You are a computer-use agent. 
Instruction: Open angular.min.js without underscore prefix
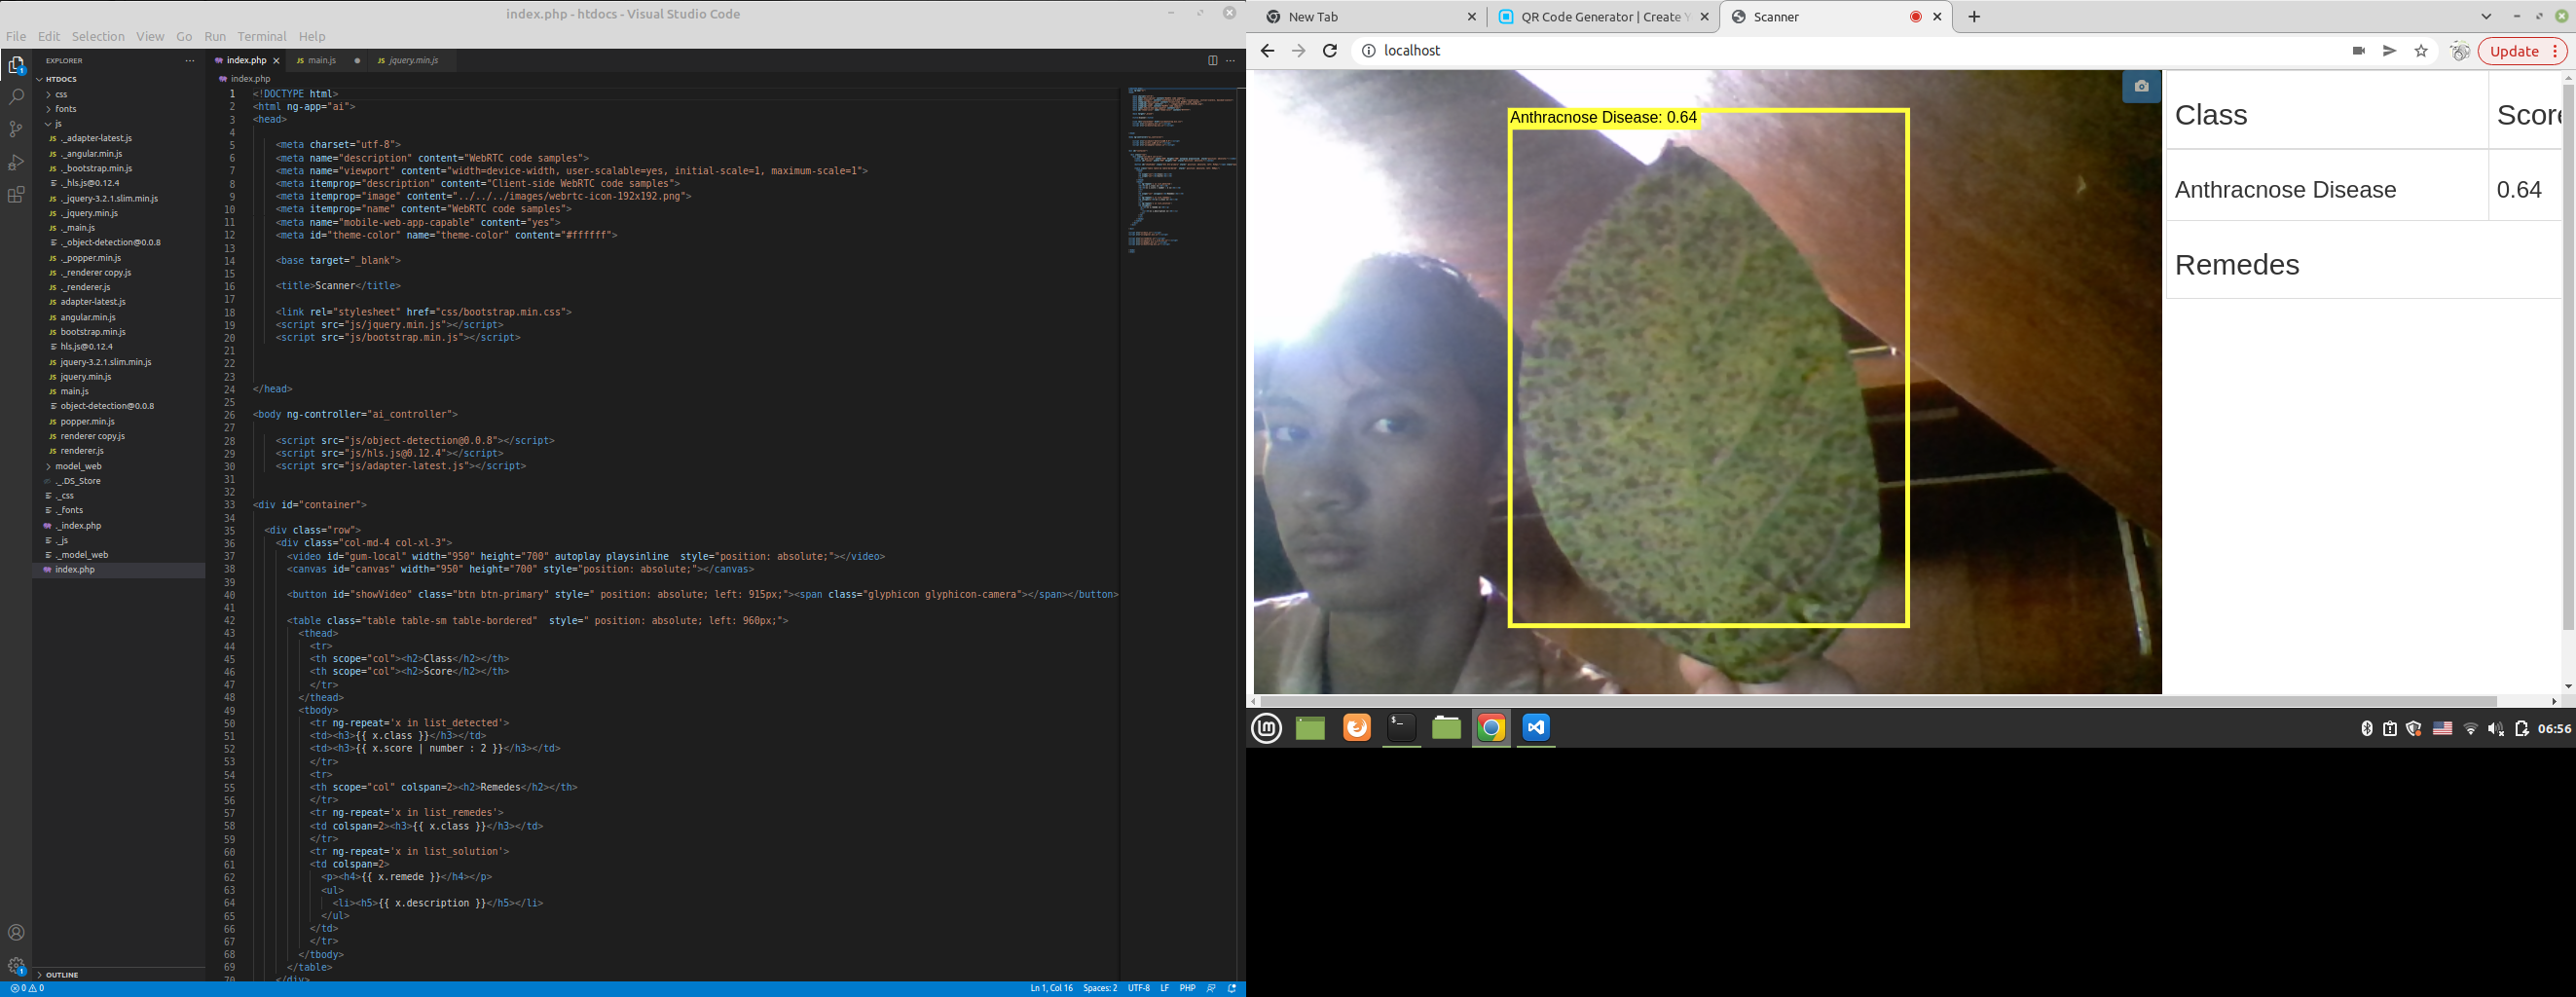pyautogui.click(x=88, y=317)
